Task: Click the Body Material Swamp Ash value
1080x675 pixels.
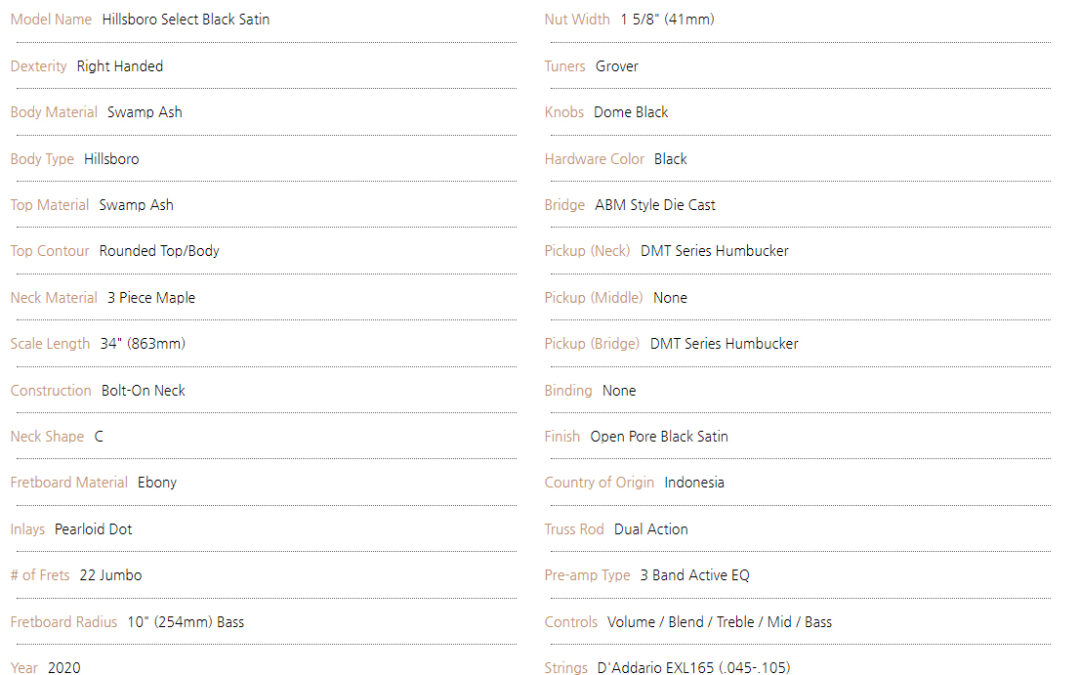Action: coord(145,112)
